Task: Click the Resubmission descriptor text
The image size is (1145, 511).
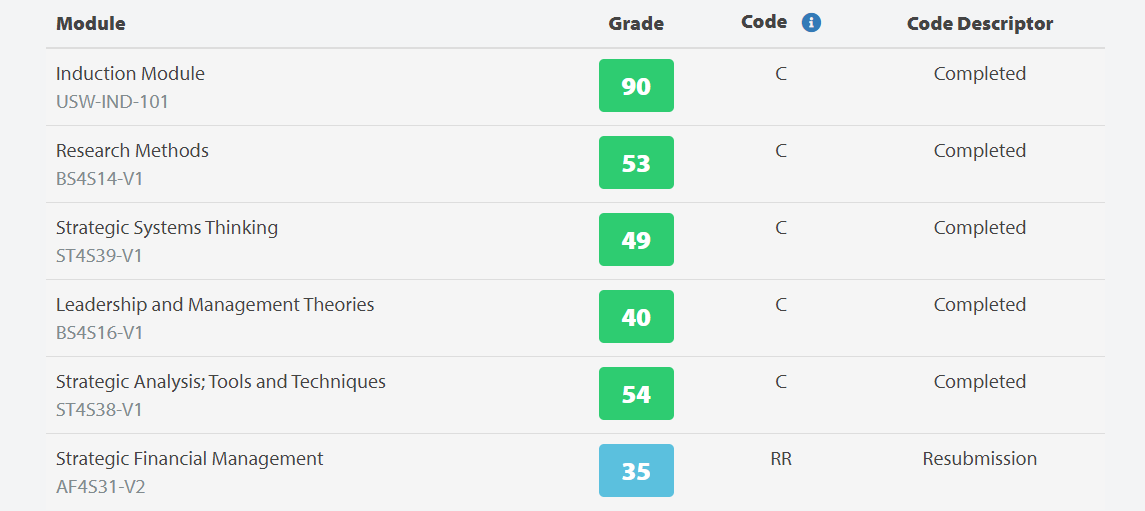Action: (x=980, y=458)
